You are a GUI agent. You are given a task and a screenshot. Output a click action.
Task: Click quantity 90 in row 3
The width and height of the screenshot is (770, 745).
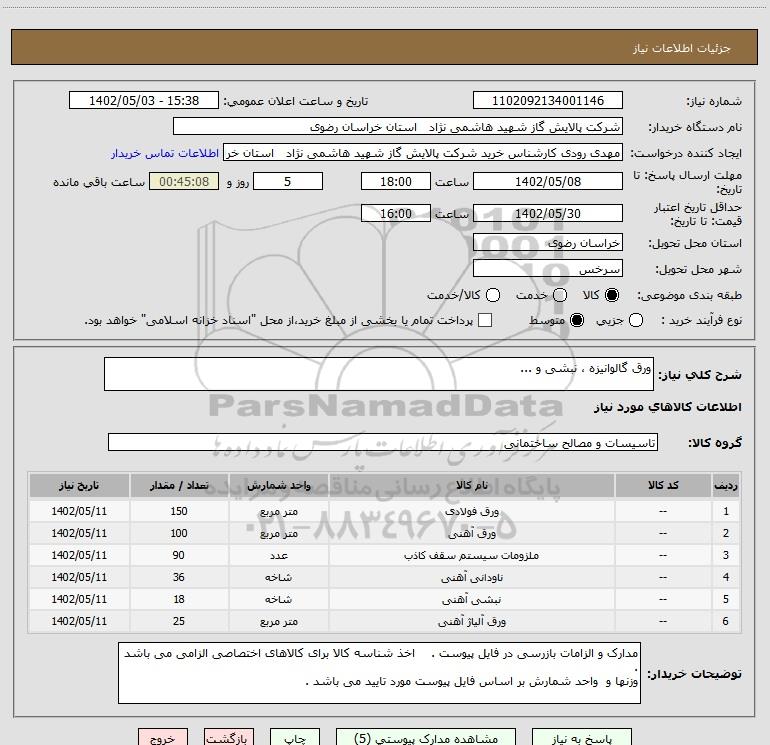(179, 555)
